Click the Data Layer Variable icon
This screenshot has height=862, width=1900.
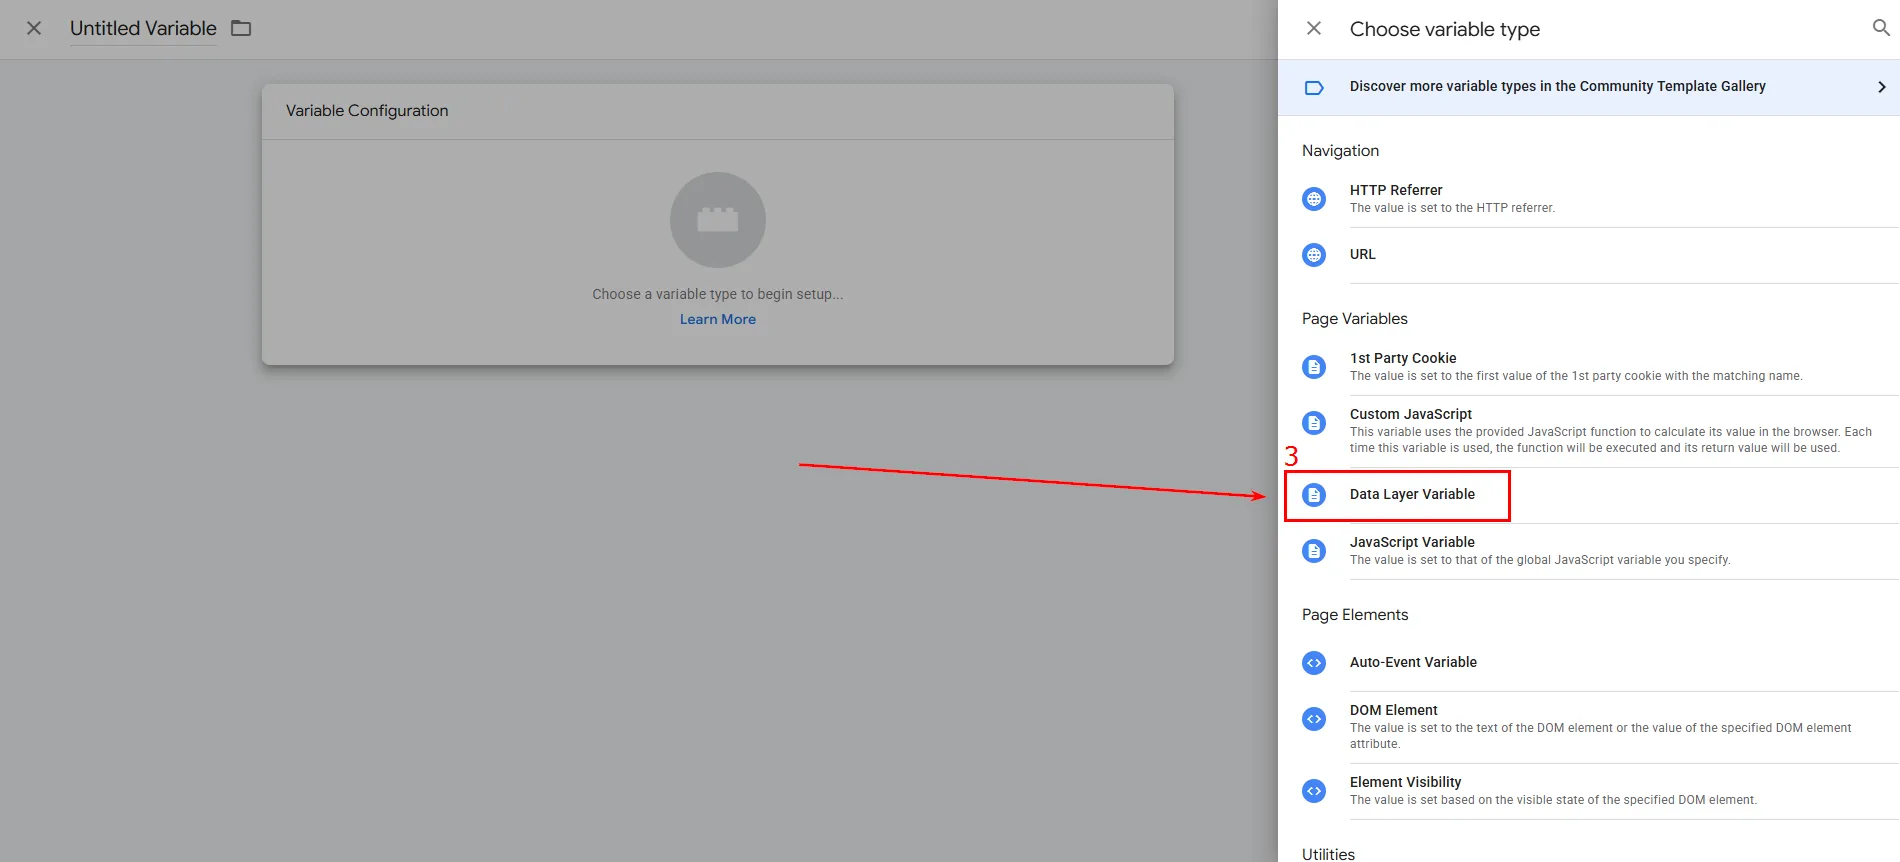pos(1314,495)
